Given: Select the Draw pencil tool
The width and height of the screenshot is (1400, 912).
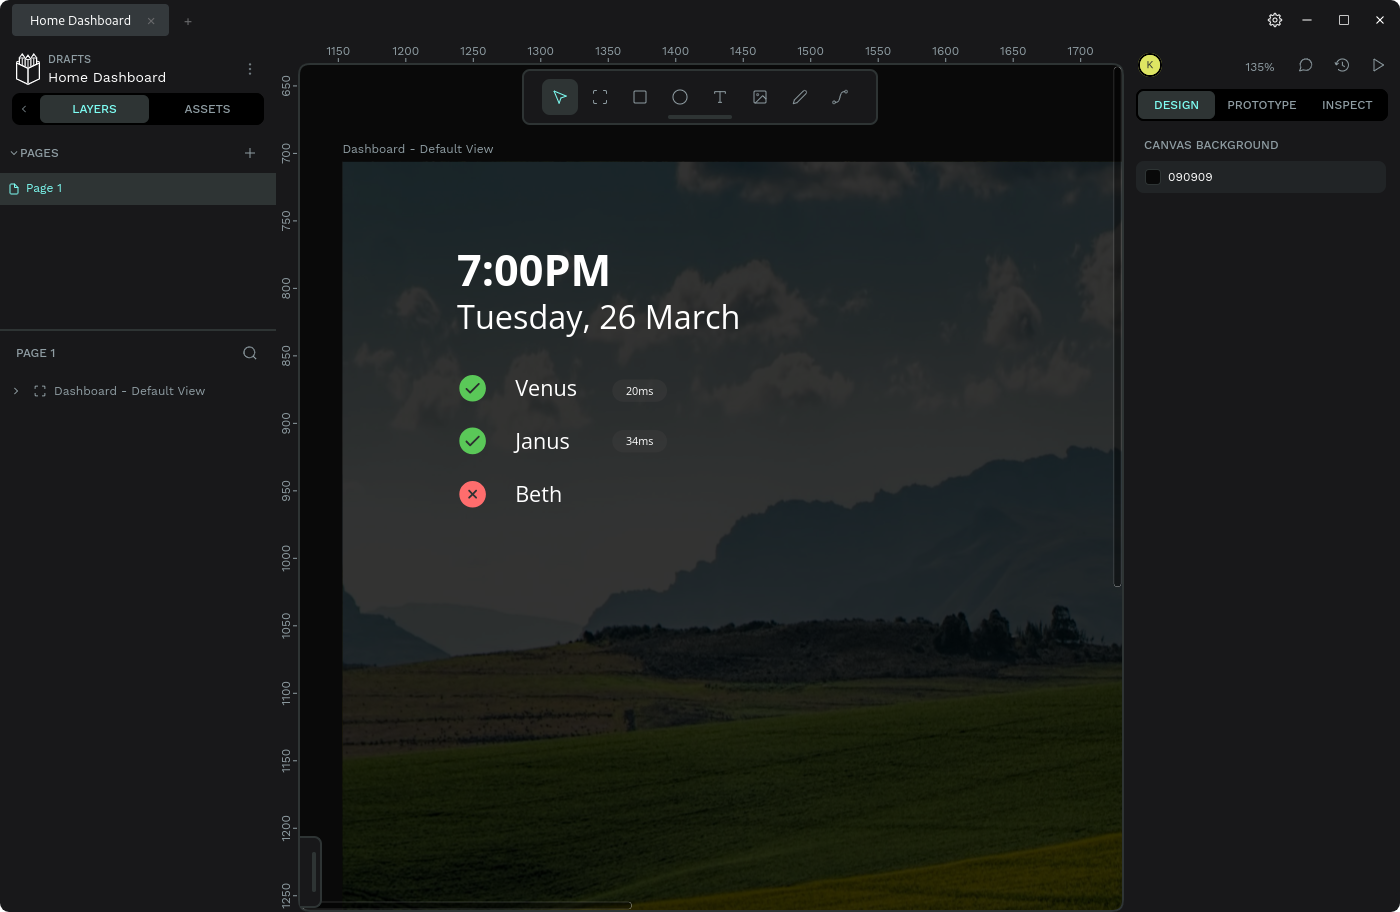Looking at the screenshot, I should click(x=800, y=97).
